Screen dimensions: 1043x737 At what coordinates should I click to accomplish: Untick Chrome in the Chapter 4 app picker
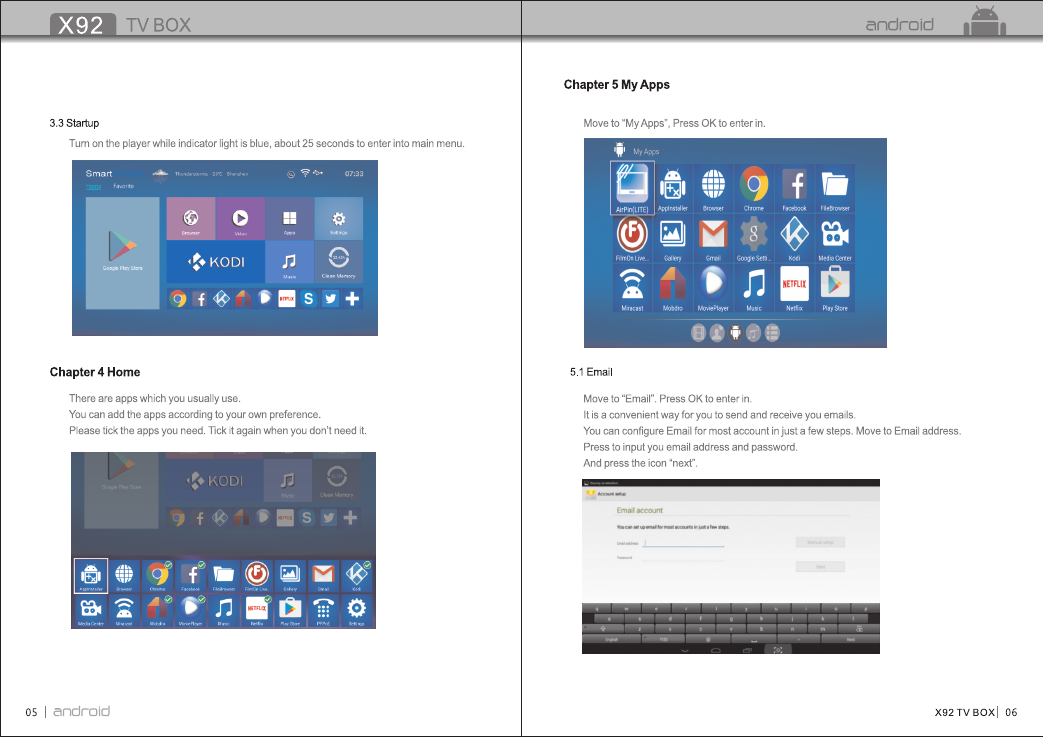tap(158, 576)
